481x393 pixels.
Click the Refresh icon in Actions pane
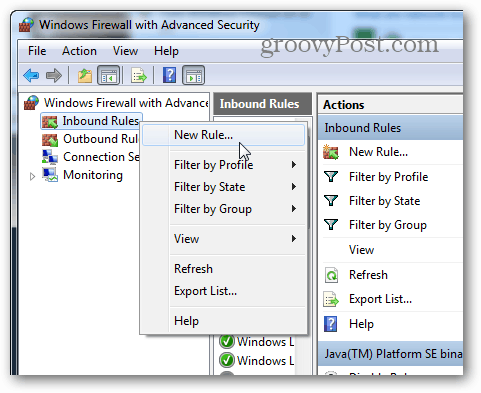coord(331,275)
